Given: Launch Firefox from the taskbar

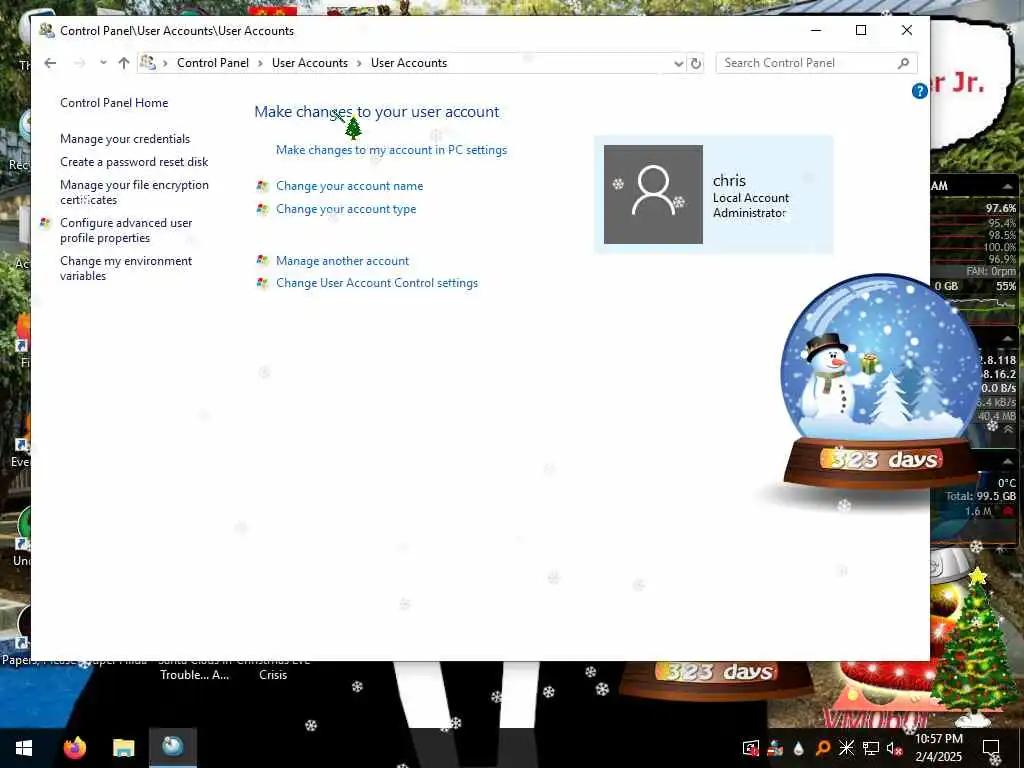Looking at the screenshot, I should (75, 748).
